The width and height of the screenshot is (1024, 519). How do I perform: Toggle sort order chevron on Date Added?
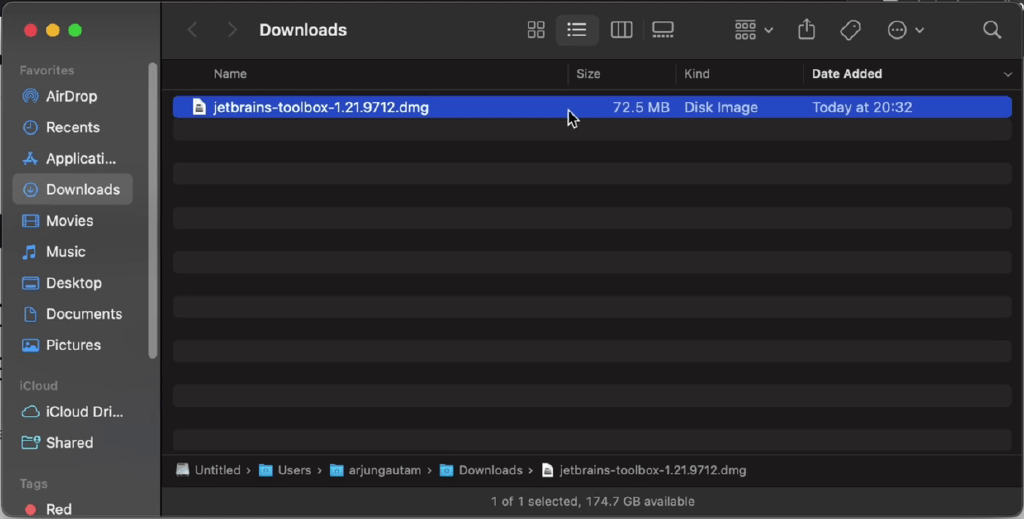(1007, 74)
